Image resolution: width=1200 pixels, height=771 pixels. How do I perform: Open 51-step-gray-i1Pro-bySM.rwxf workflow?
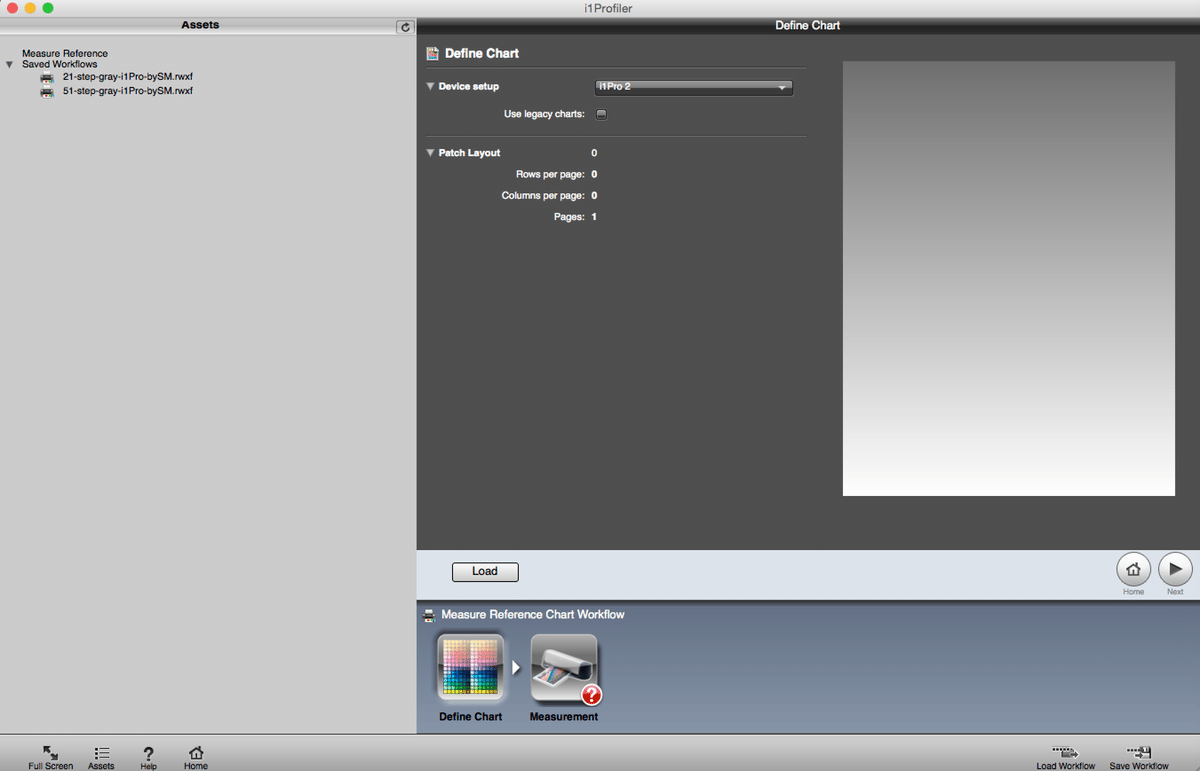coord(128,91)
